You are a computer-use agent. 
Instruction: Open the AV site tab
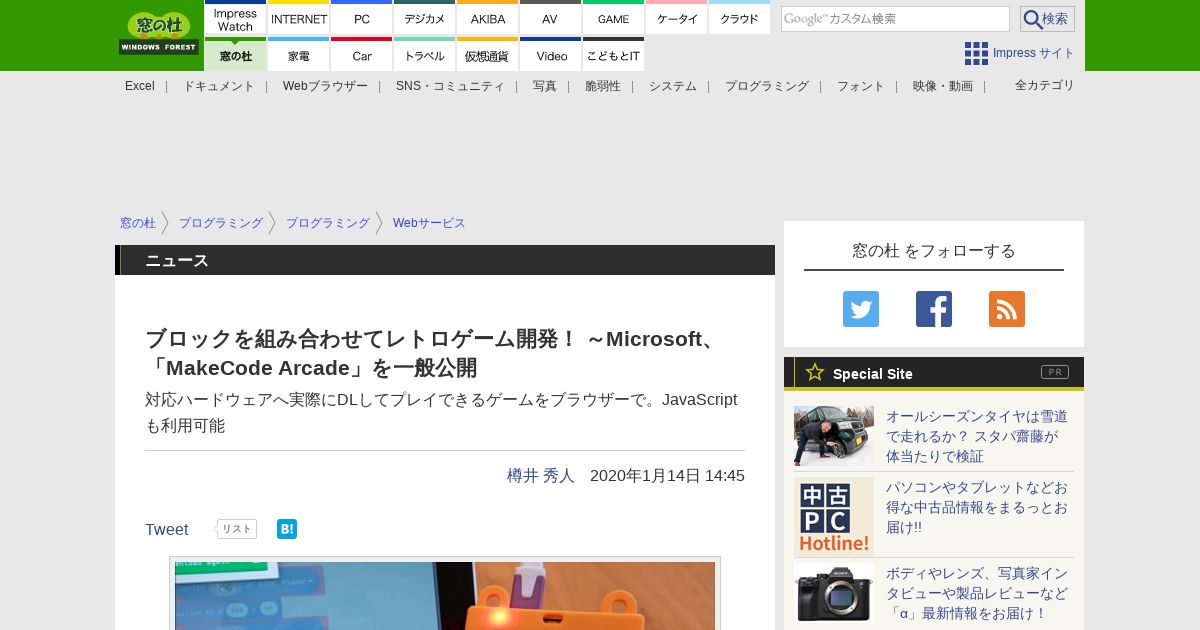(550, 19)
